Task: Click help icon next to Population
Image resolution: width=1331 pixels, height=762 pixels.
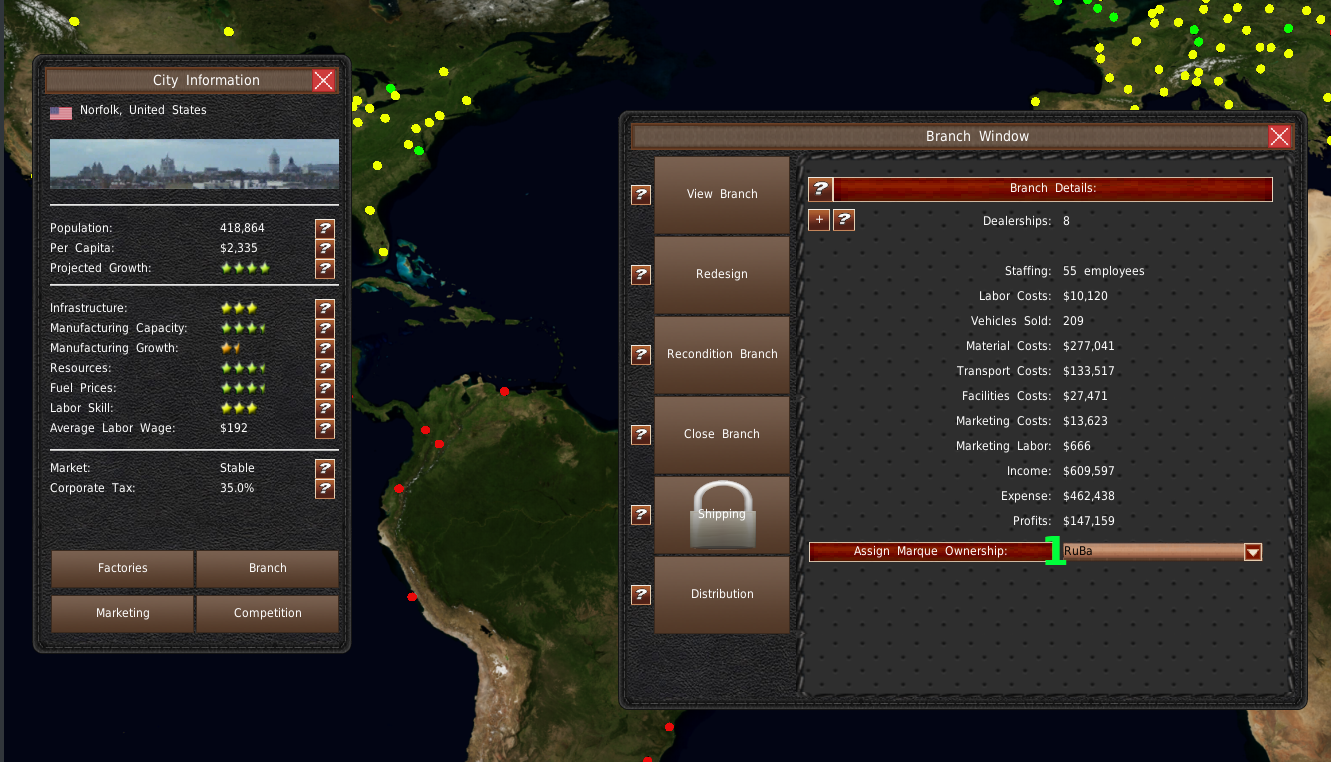Action: pyautogui.click(x=324, y=229)
